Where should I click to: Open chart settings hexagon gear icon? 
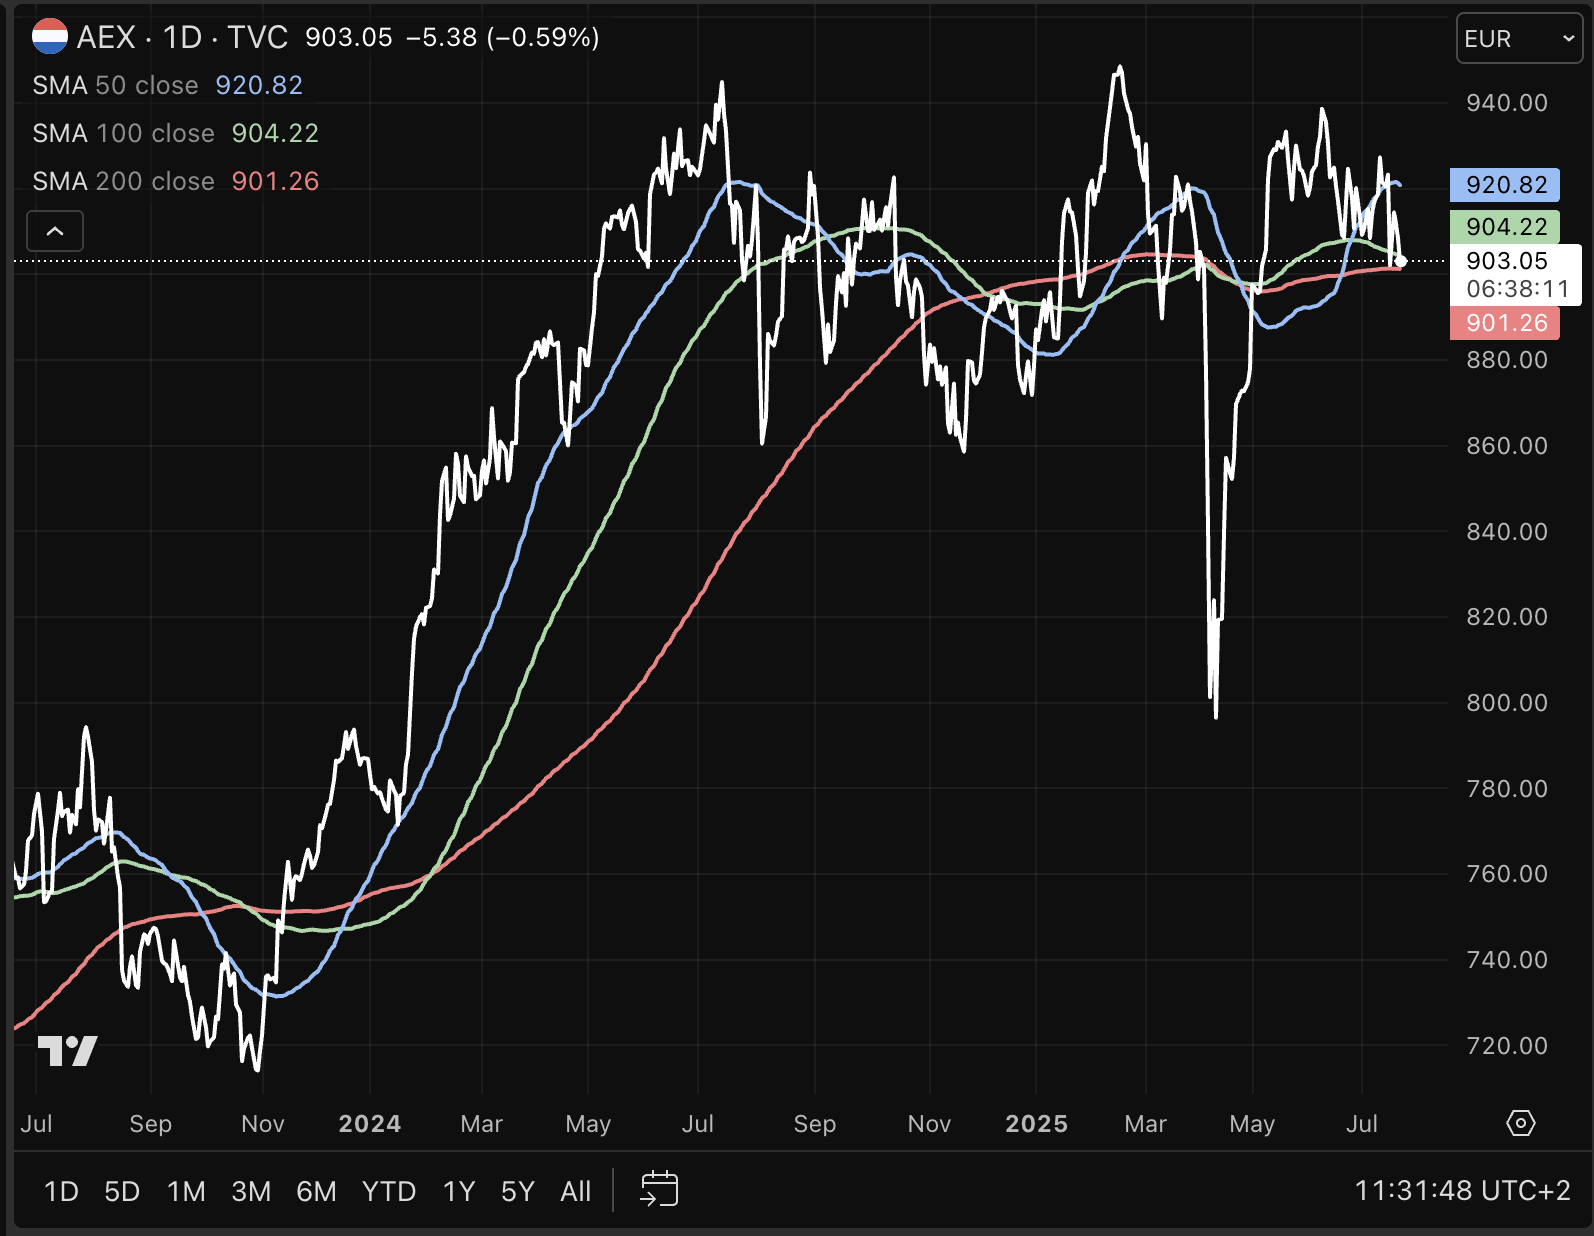pos(1520,1123)
